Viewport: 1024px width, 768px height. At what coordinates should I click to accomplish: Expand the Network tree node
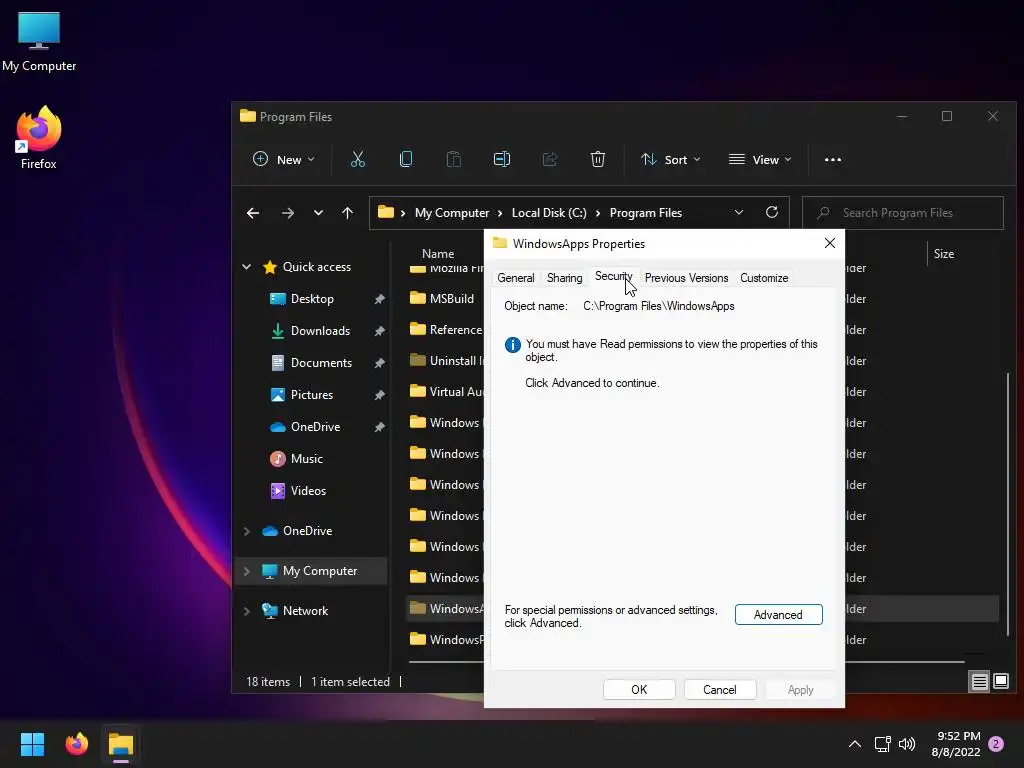pos(246,611)
